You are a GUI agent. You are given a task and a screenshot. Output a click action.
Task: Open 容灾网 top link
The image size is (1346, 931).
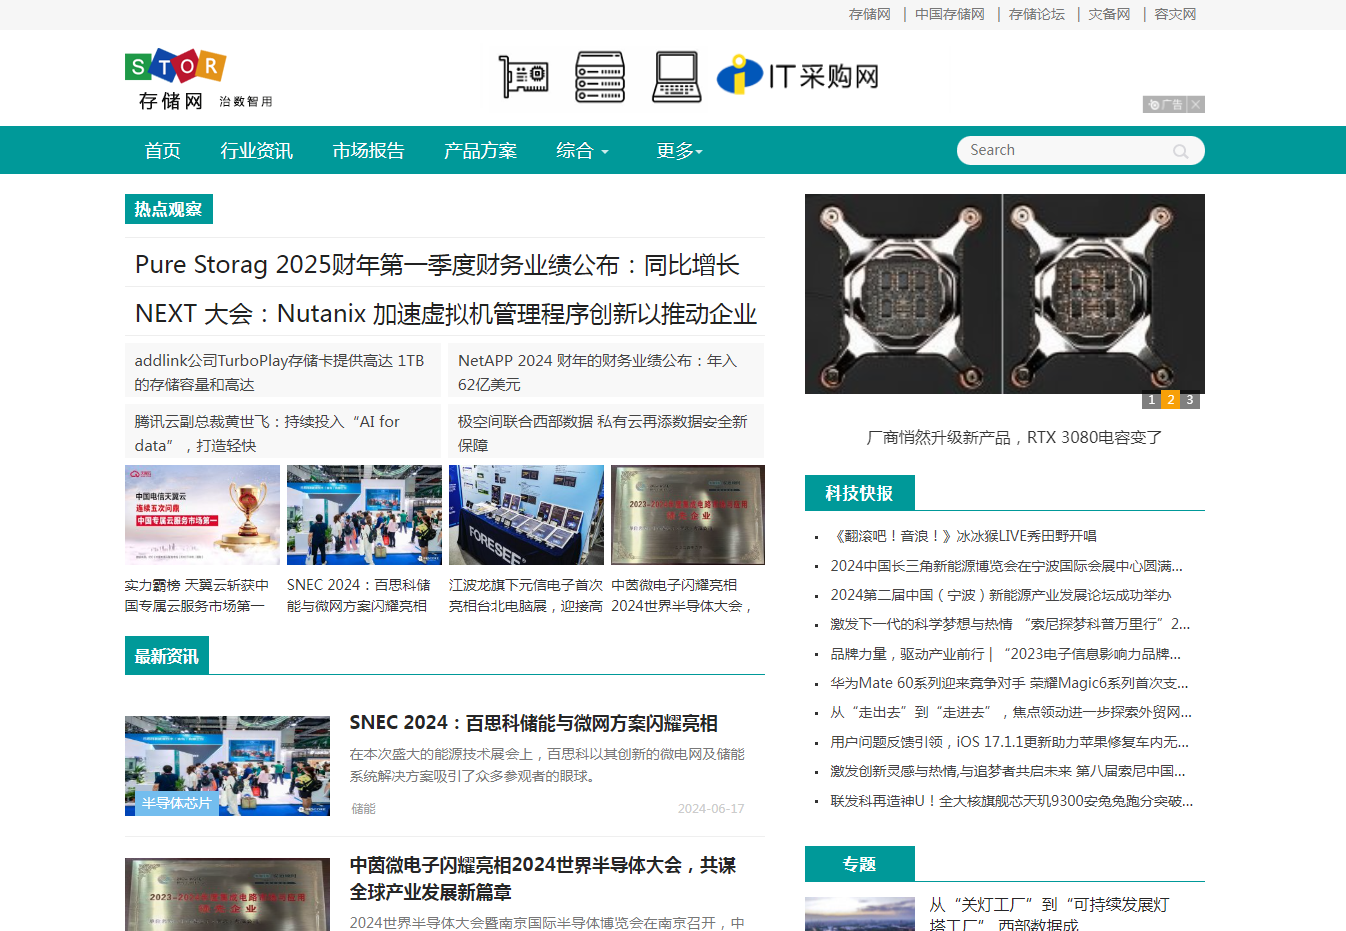pos(1175,14)
